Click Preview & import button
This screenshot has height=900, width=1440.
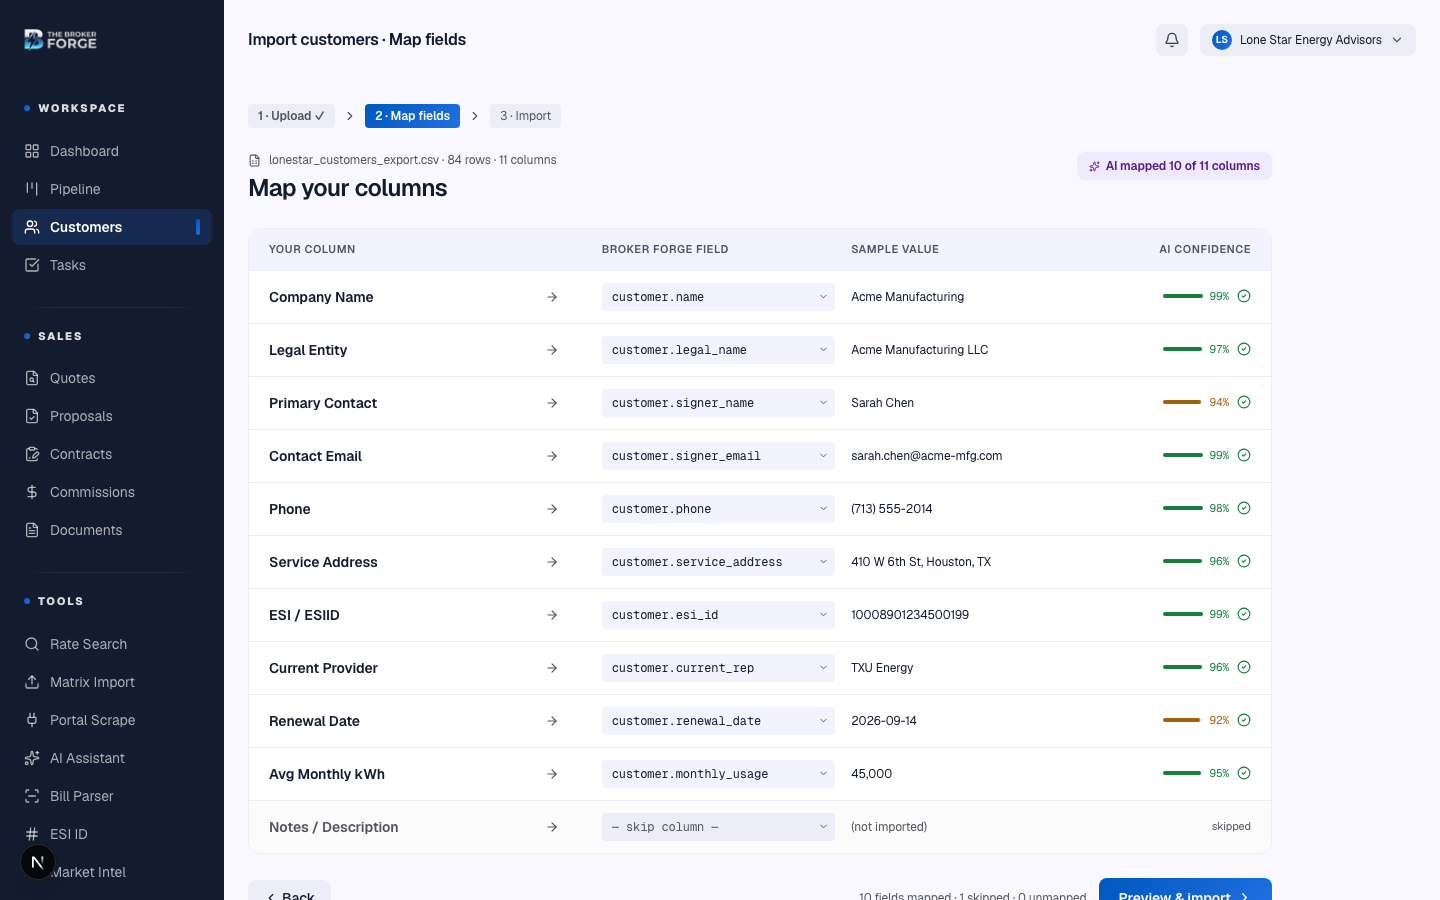1185,889
